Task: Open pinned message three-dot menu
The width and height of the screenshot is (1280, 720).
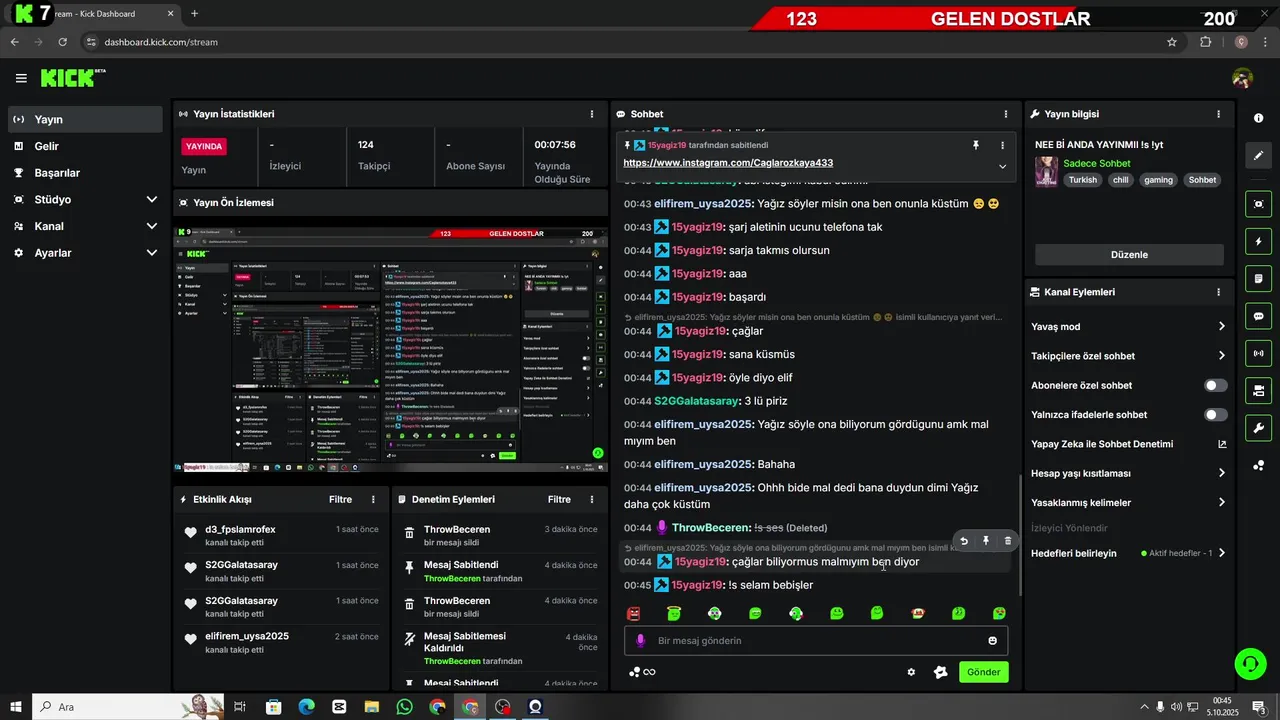Action: 1002,146
